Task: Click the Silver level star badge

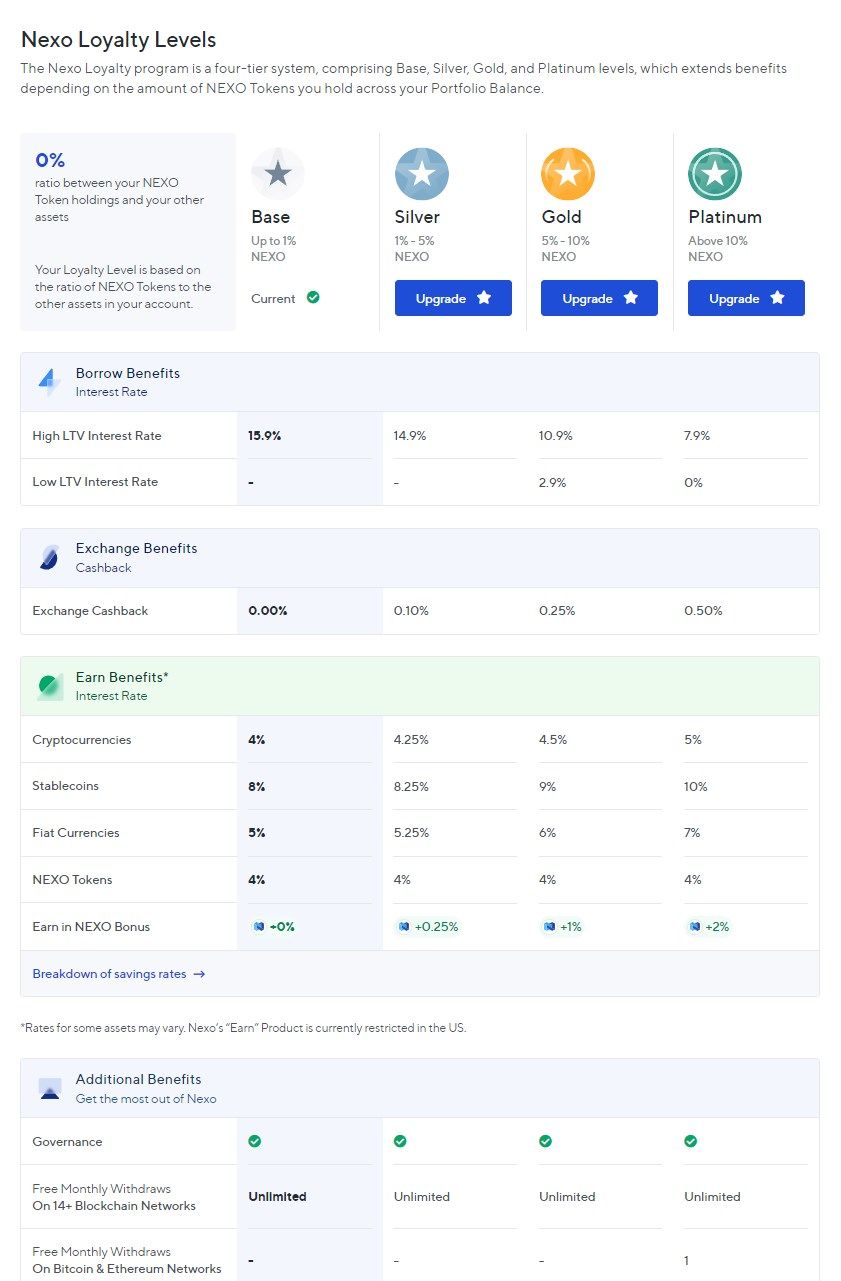Action: click(x=422, y=174)
